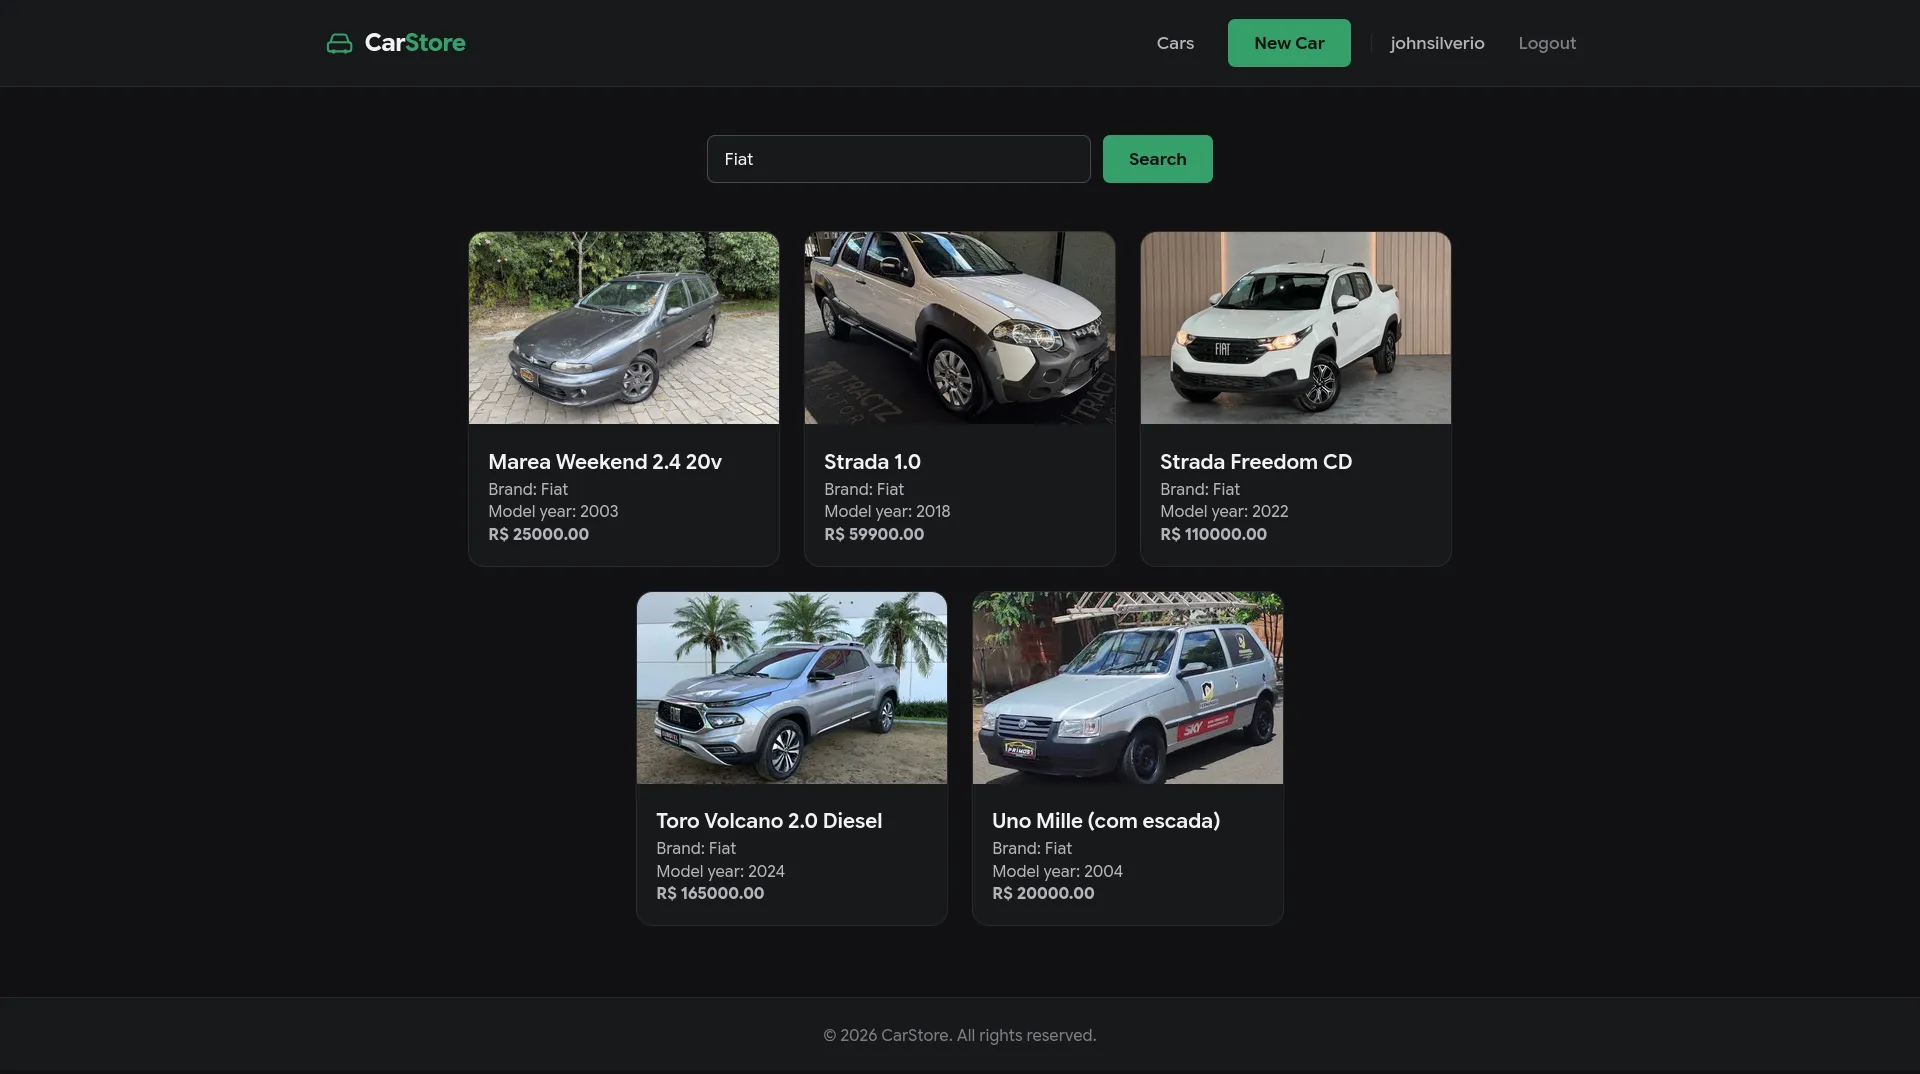Open the Strada Freedom CD car photo
Screen dimensions: 1920x1074
pos(1296,328)
